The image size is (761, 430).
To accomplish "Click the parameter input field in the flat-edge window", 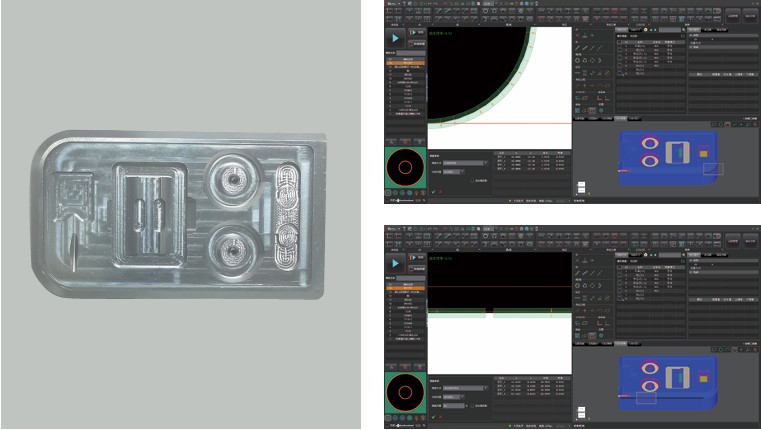I will 453,406.
